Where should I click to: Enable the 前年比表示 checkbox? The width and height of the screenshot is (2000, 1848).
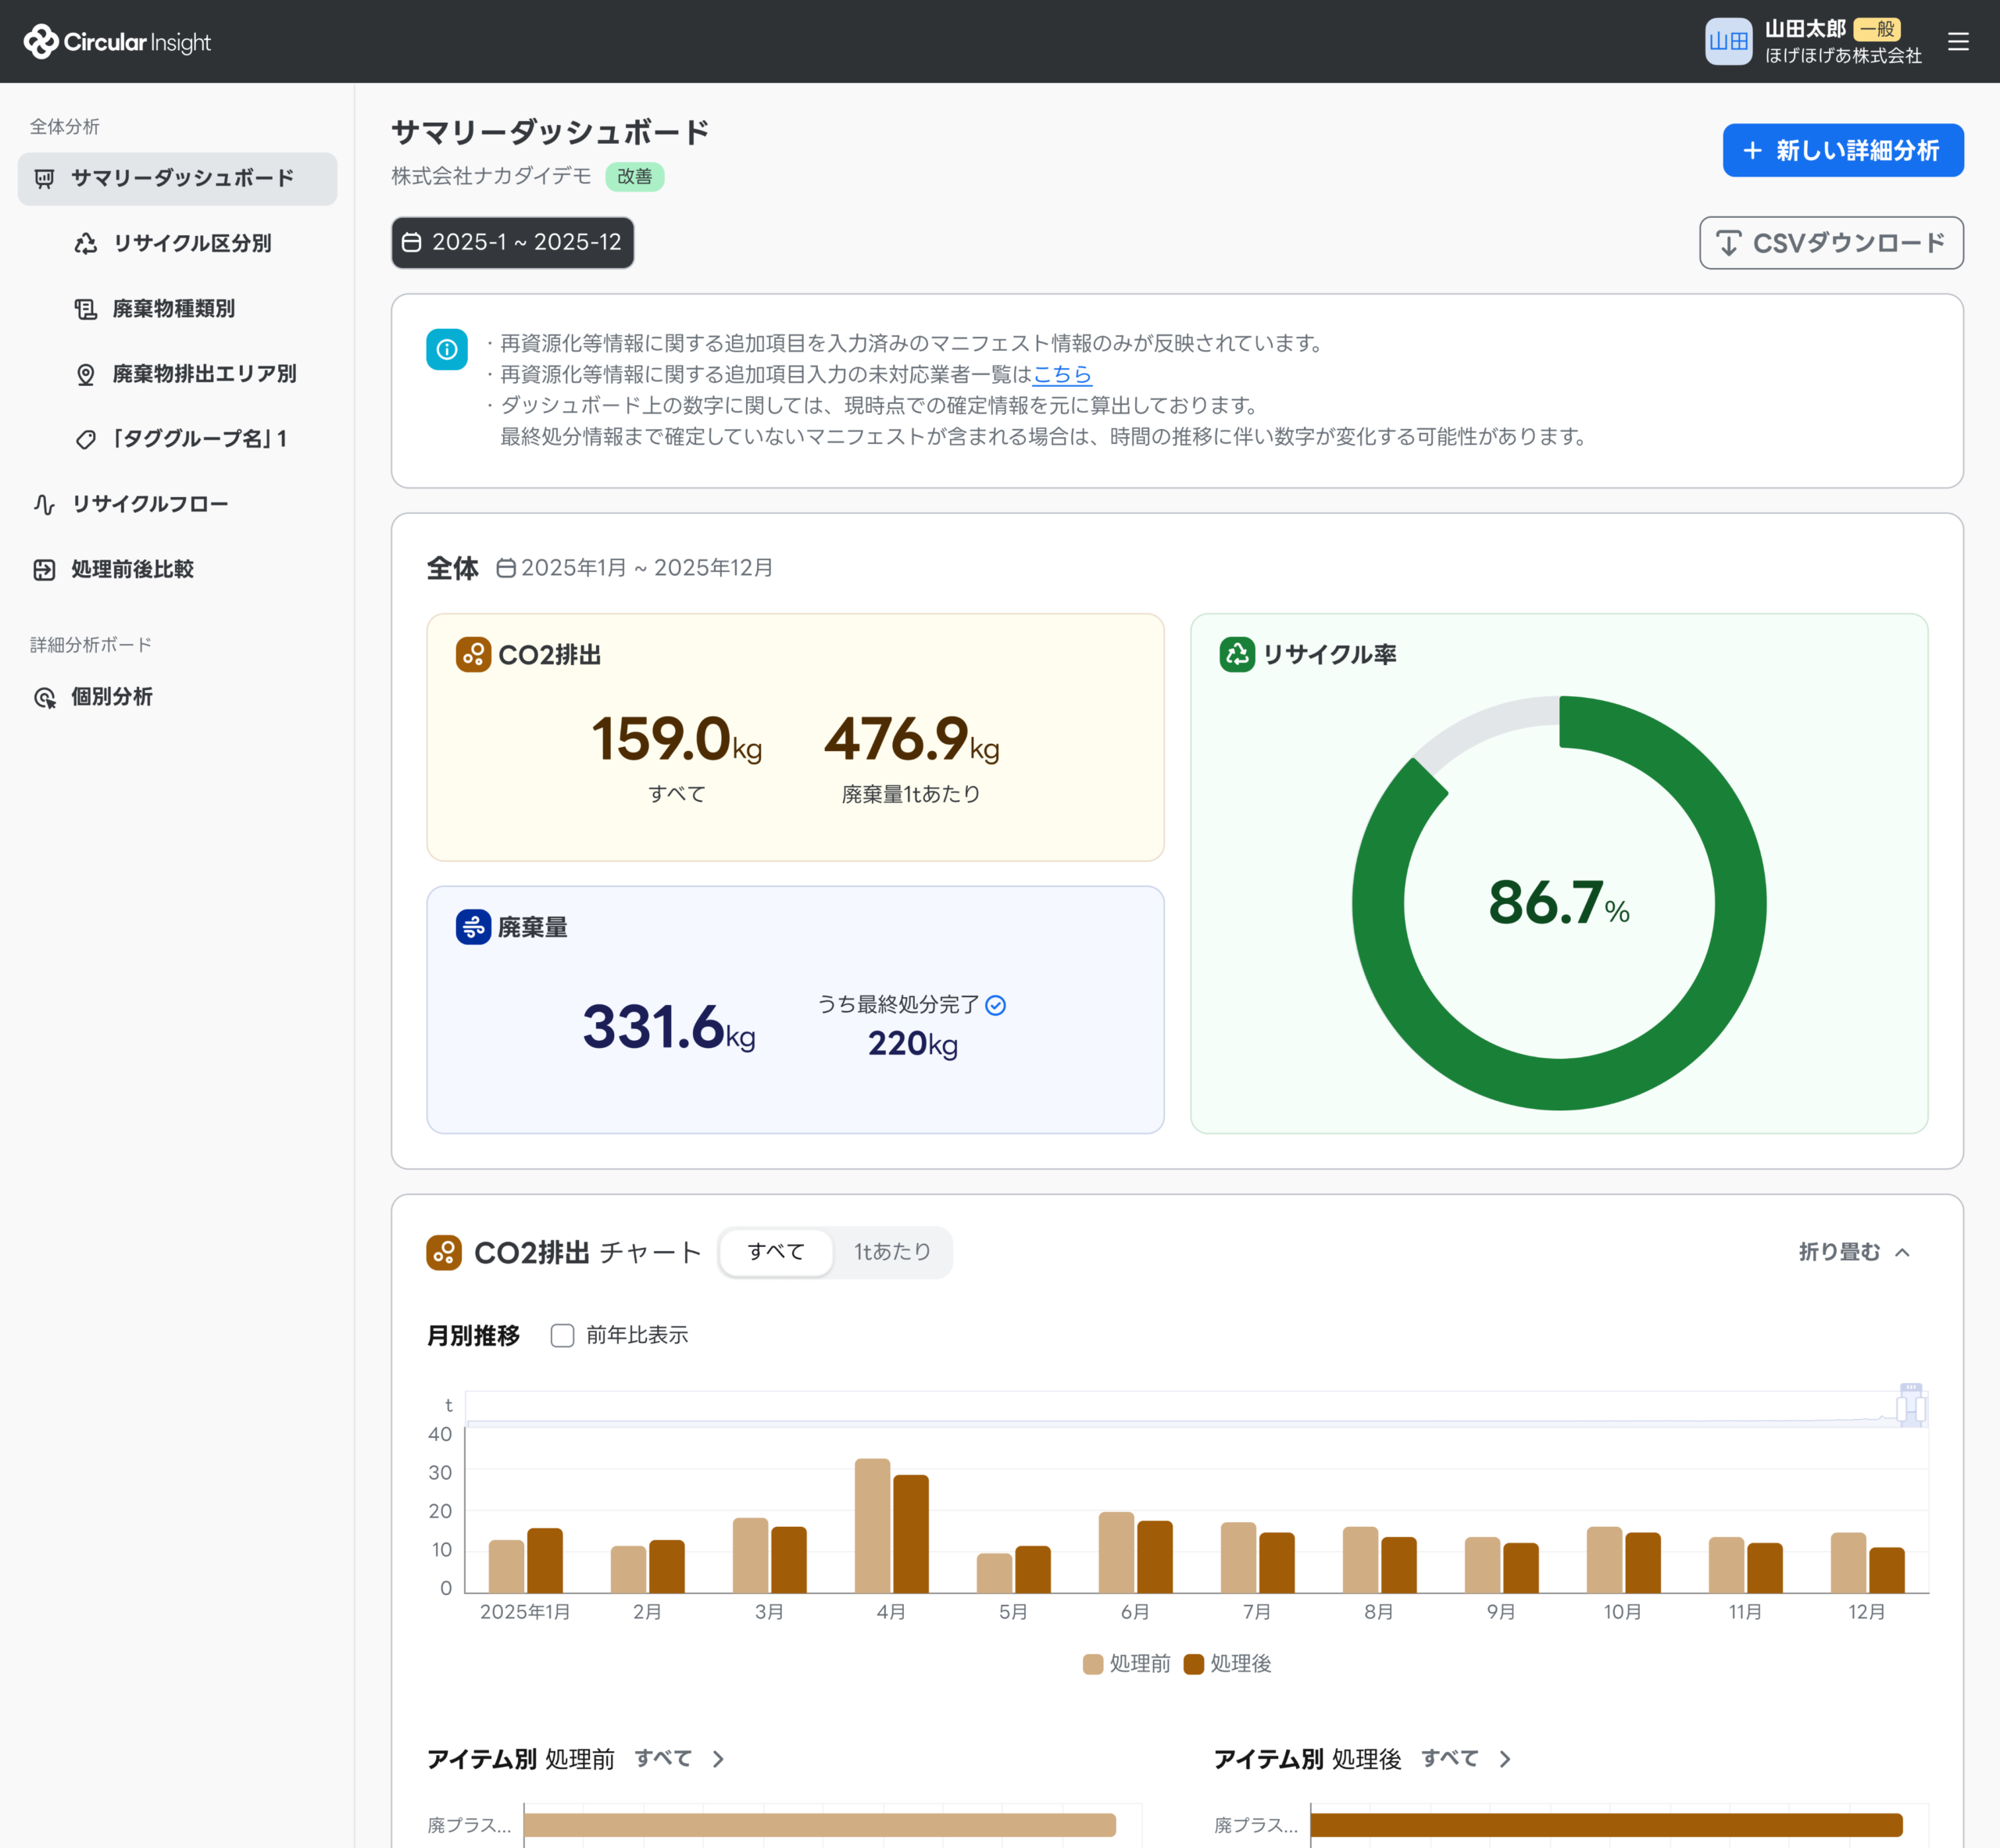point(562,1335)
